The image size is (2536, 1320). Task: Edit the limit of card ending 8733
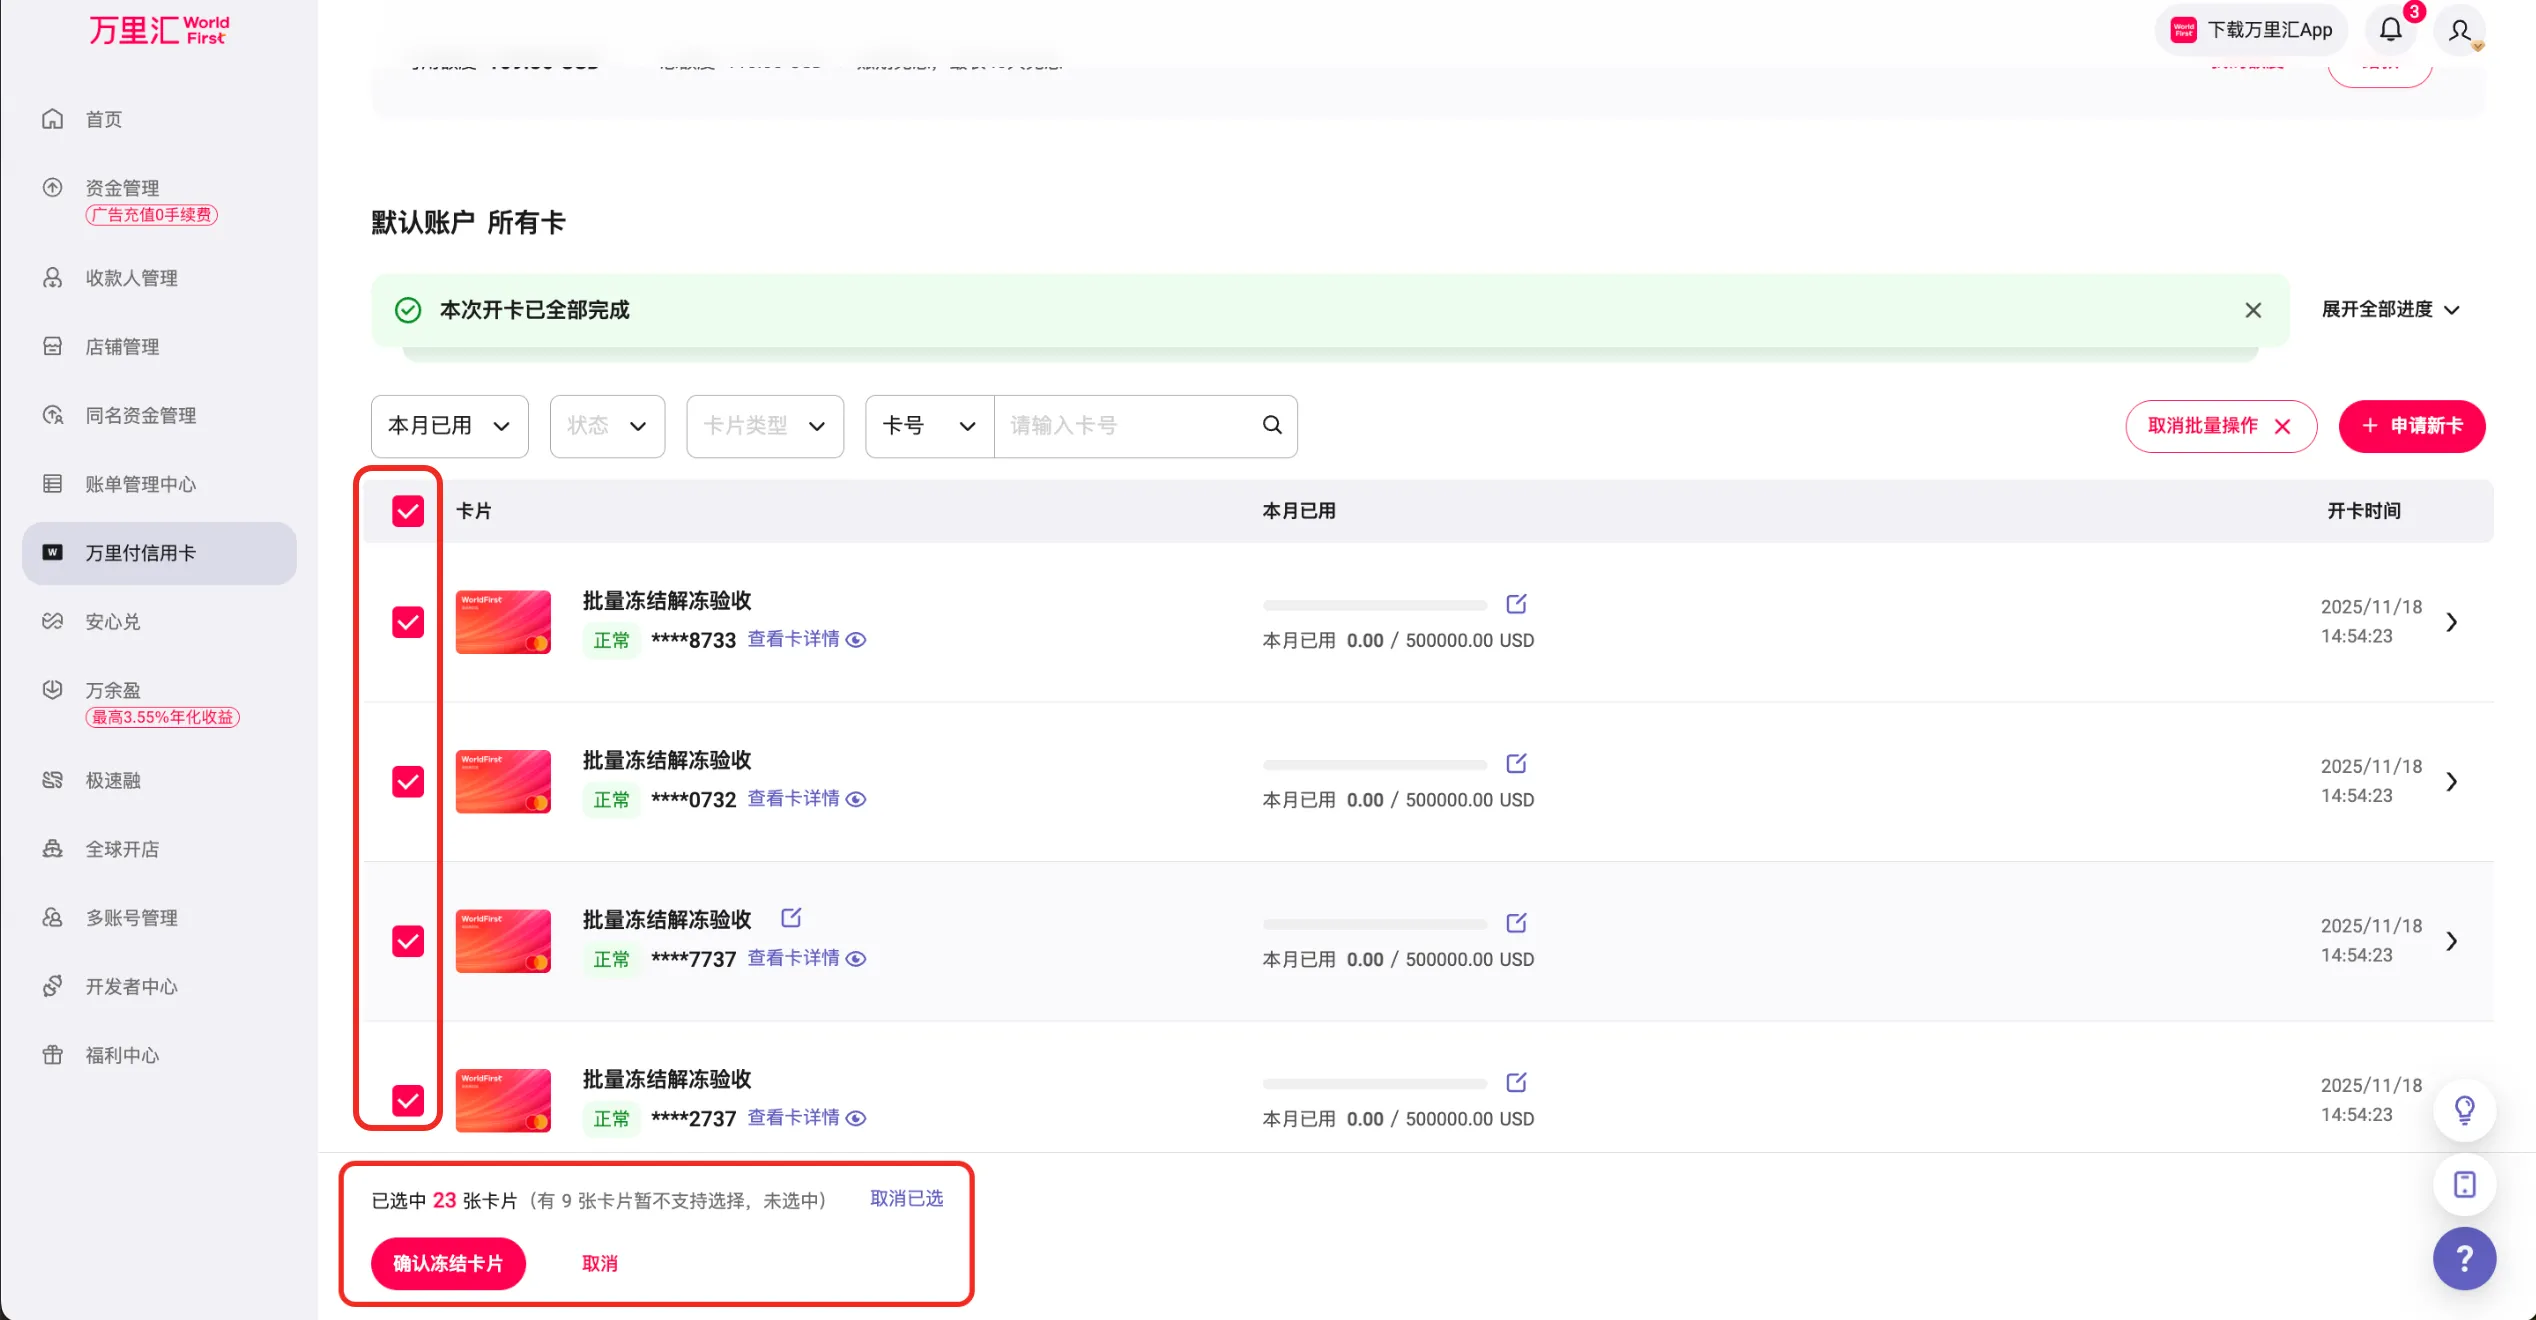1516,604
